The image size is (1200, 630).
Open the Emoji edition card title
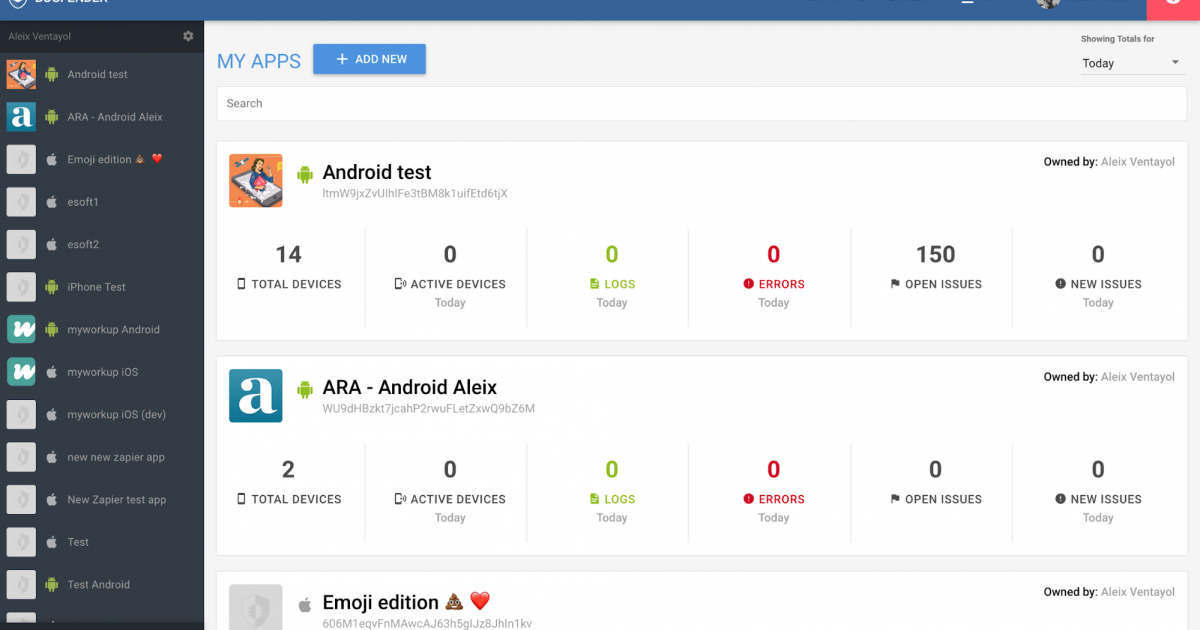407,602
